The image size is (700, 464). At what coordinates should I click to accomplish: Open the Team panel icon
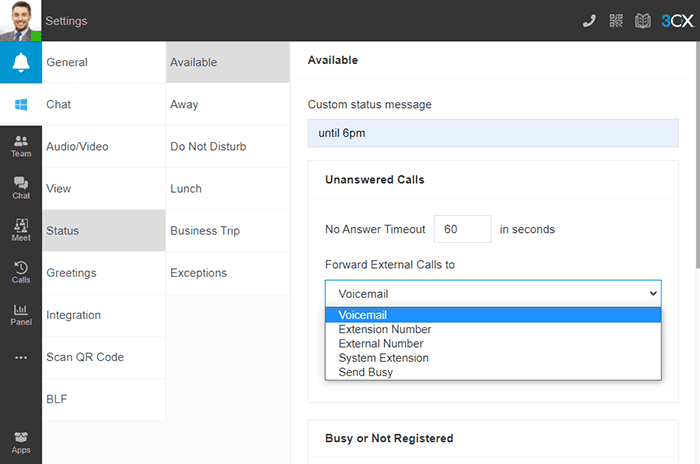click(x=21, y=146)
